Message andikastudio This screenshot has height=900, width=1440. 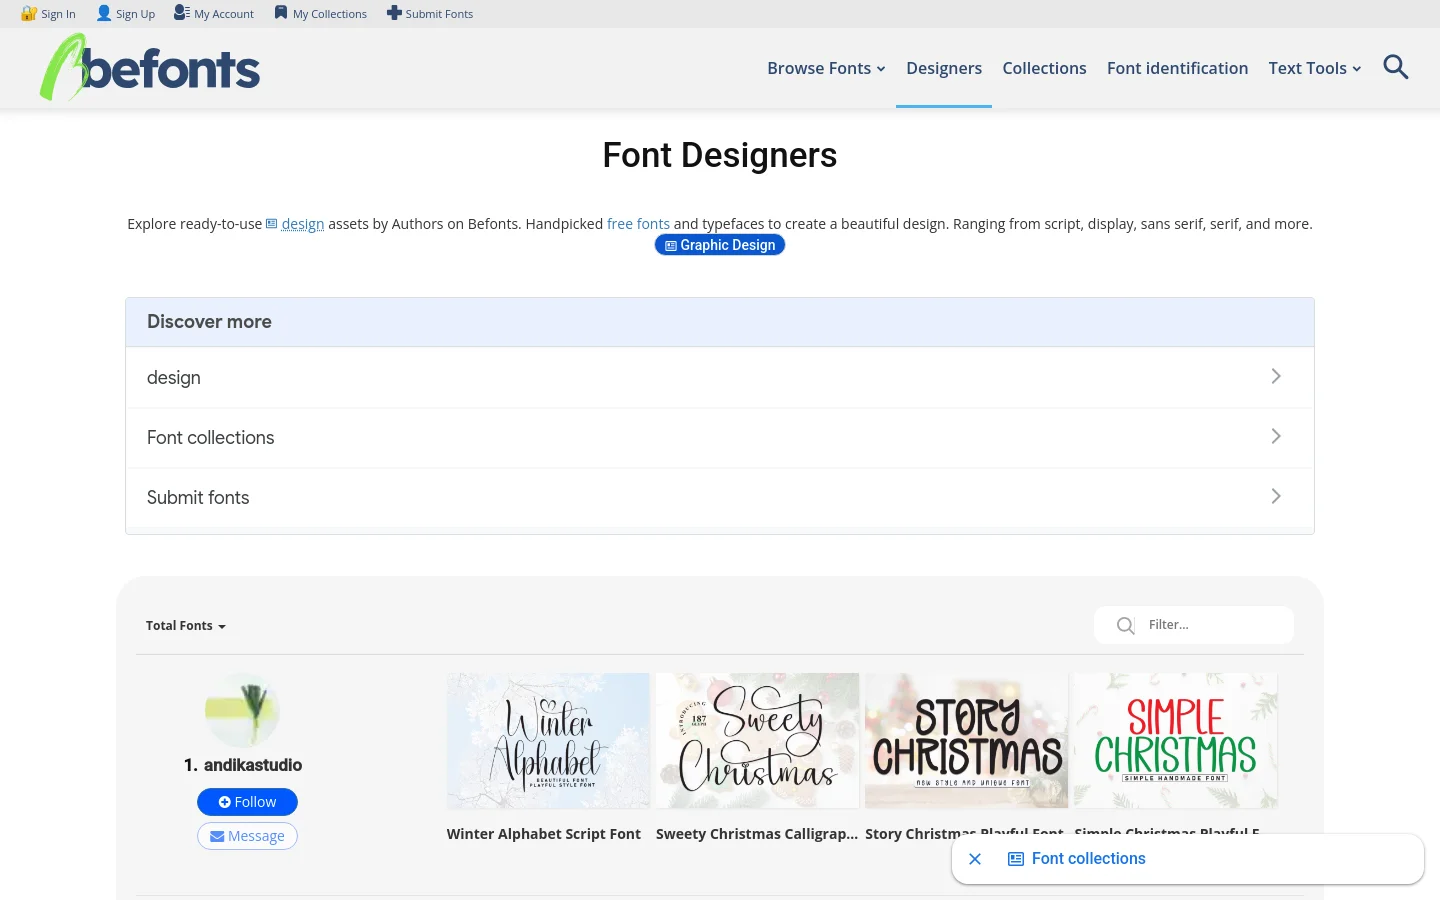(247, 836)
